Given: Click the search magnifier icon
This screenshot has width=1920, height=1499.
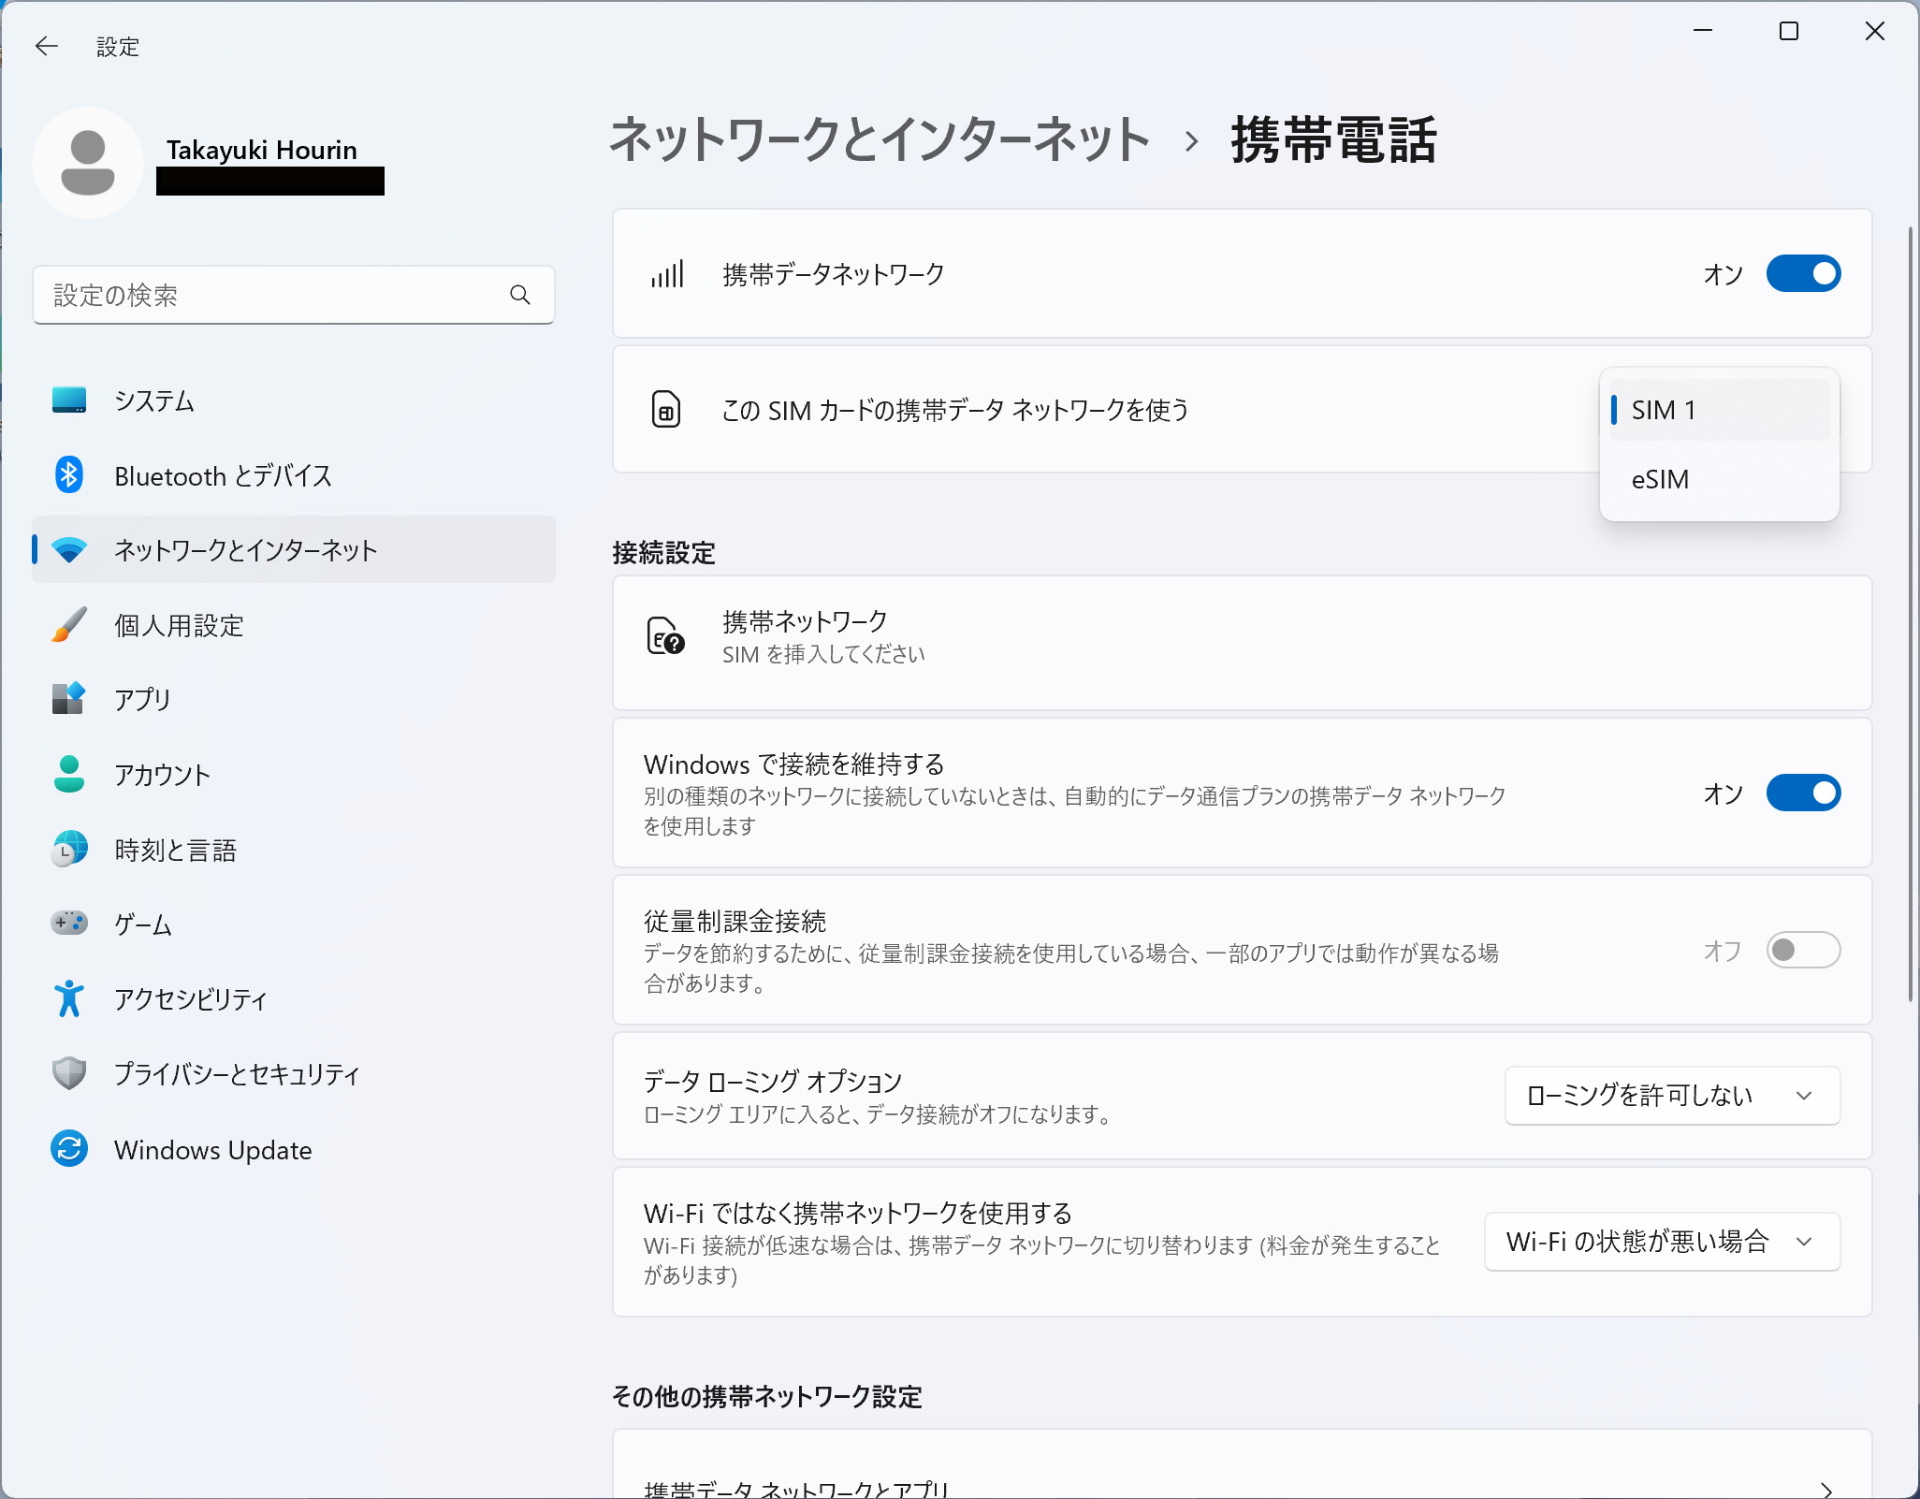Looking at the screenshot, I should (x=520, y=294).
